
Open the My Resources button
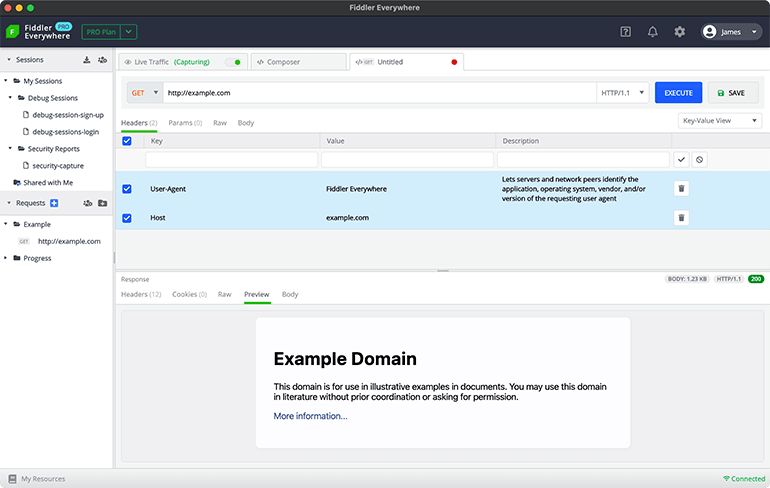(x=36, y=479)
